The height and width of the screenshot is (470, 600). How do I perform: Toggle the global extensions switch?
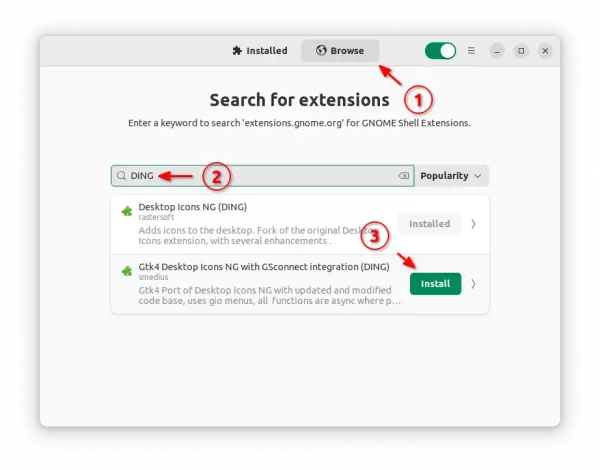pyautogui.click(x=440, y=51)
